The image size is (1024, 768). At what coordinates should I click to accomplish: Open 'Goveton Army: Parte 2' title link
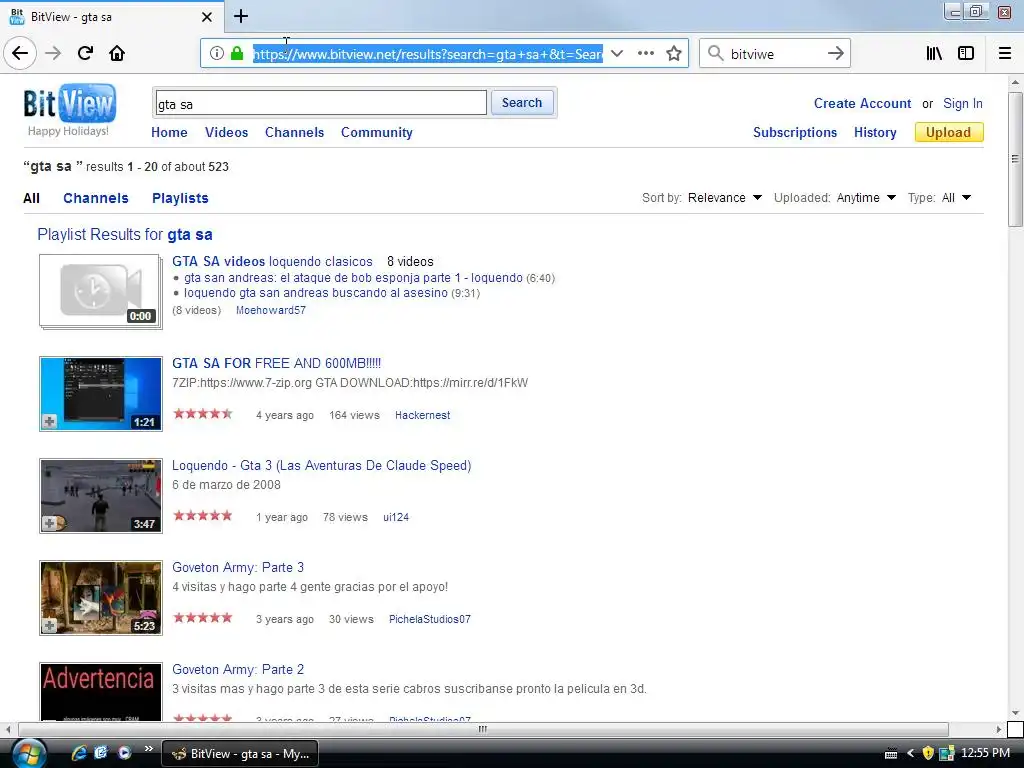pyautogui.click(x=238, y=669)
